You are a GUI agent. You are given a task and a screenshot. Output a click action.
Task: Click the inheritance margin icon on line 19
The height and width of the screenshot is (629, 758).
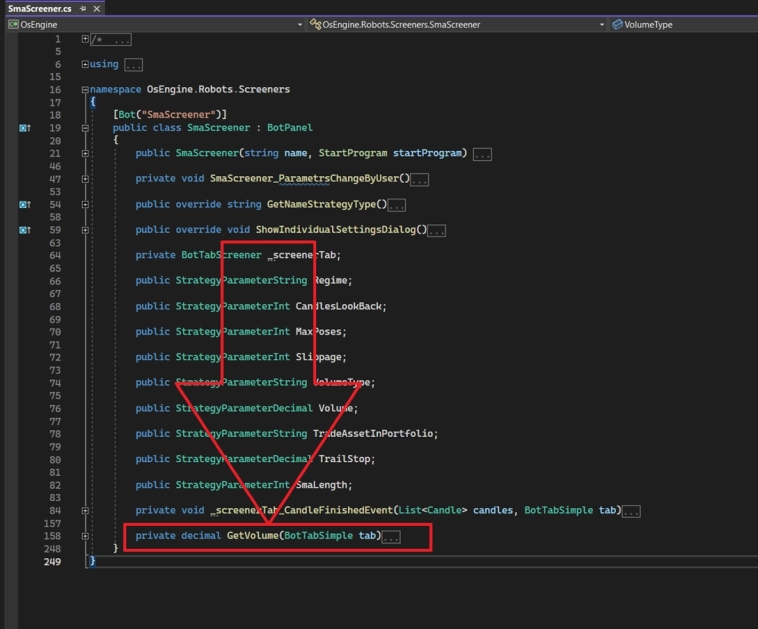click(x=24, y=128)
